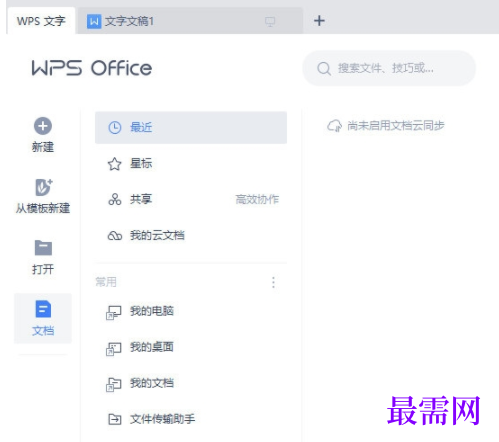
Task: Open 我的文档 location
Action: click(191, 383)
